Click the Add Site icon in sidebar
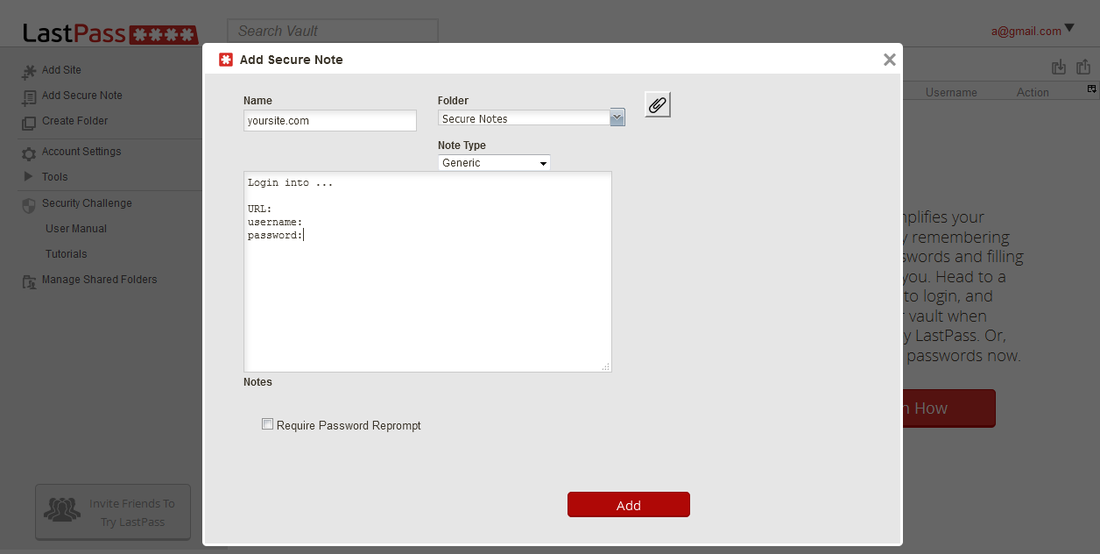Viewport: 1100px width, 554px height. click(x=29, y=72)
